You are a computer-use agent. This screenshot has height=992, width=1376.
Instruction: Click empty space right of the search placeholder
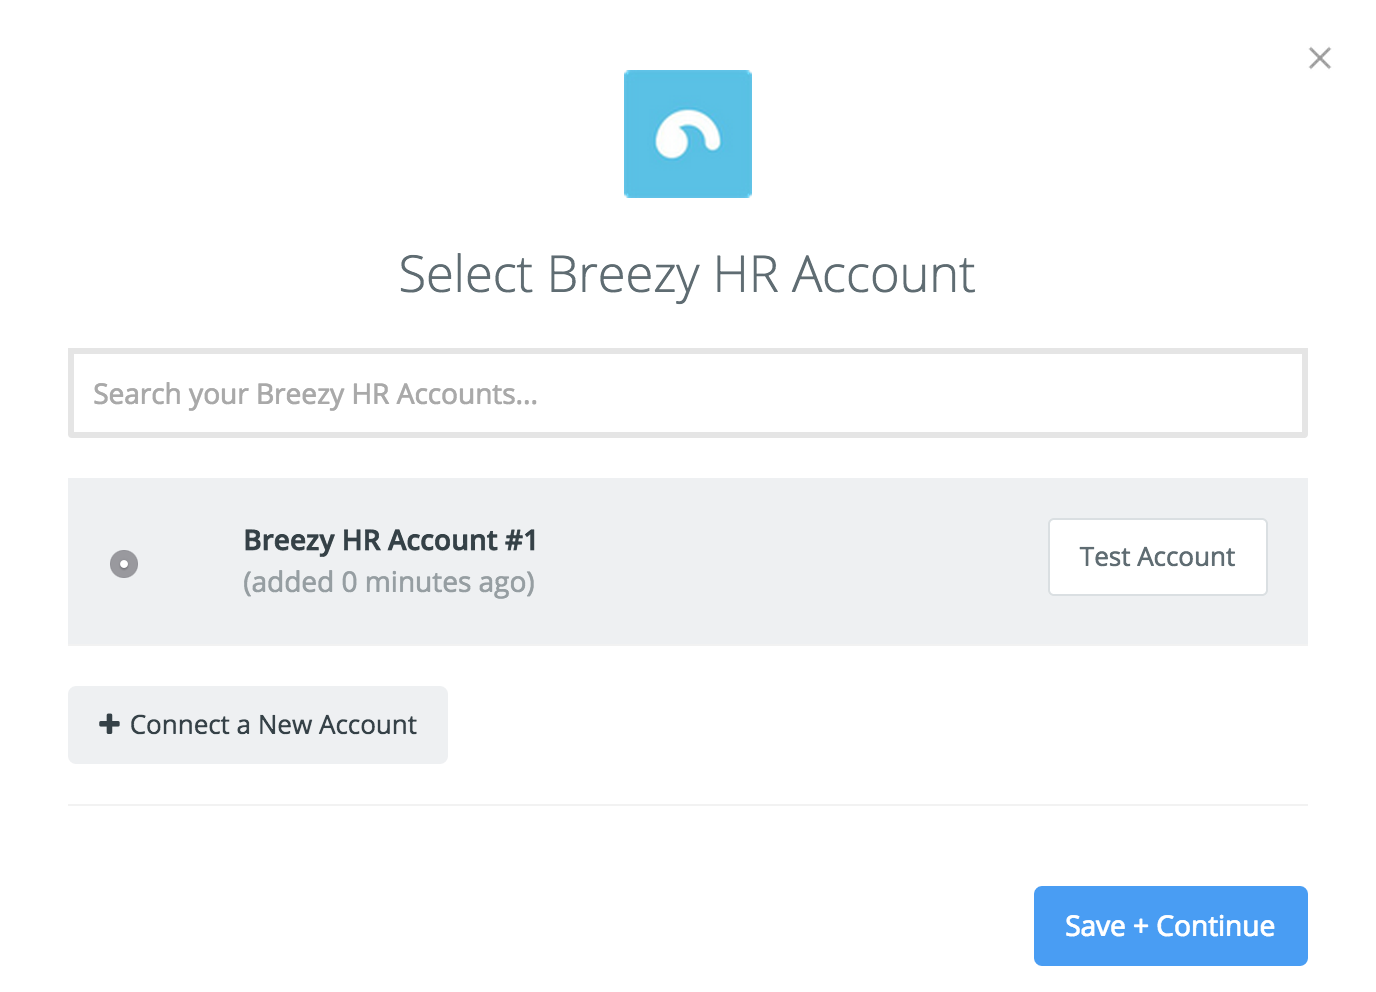(920, 393)
